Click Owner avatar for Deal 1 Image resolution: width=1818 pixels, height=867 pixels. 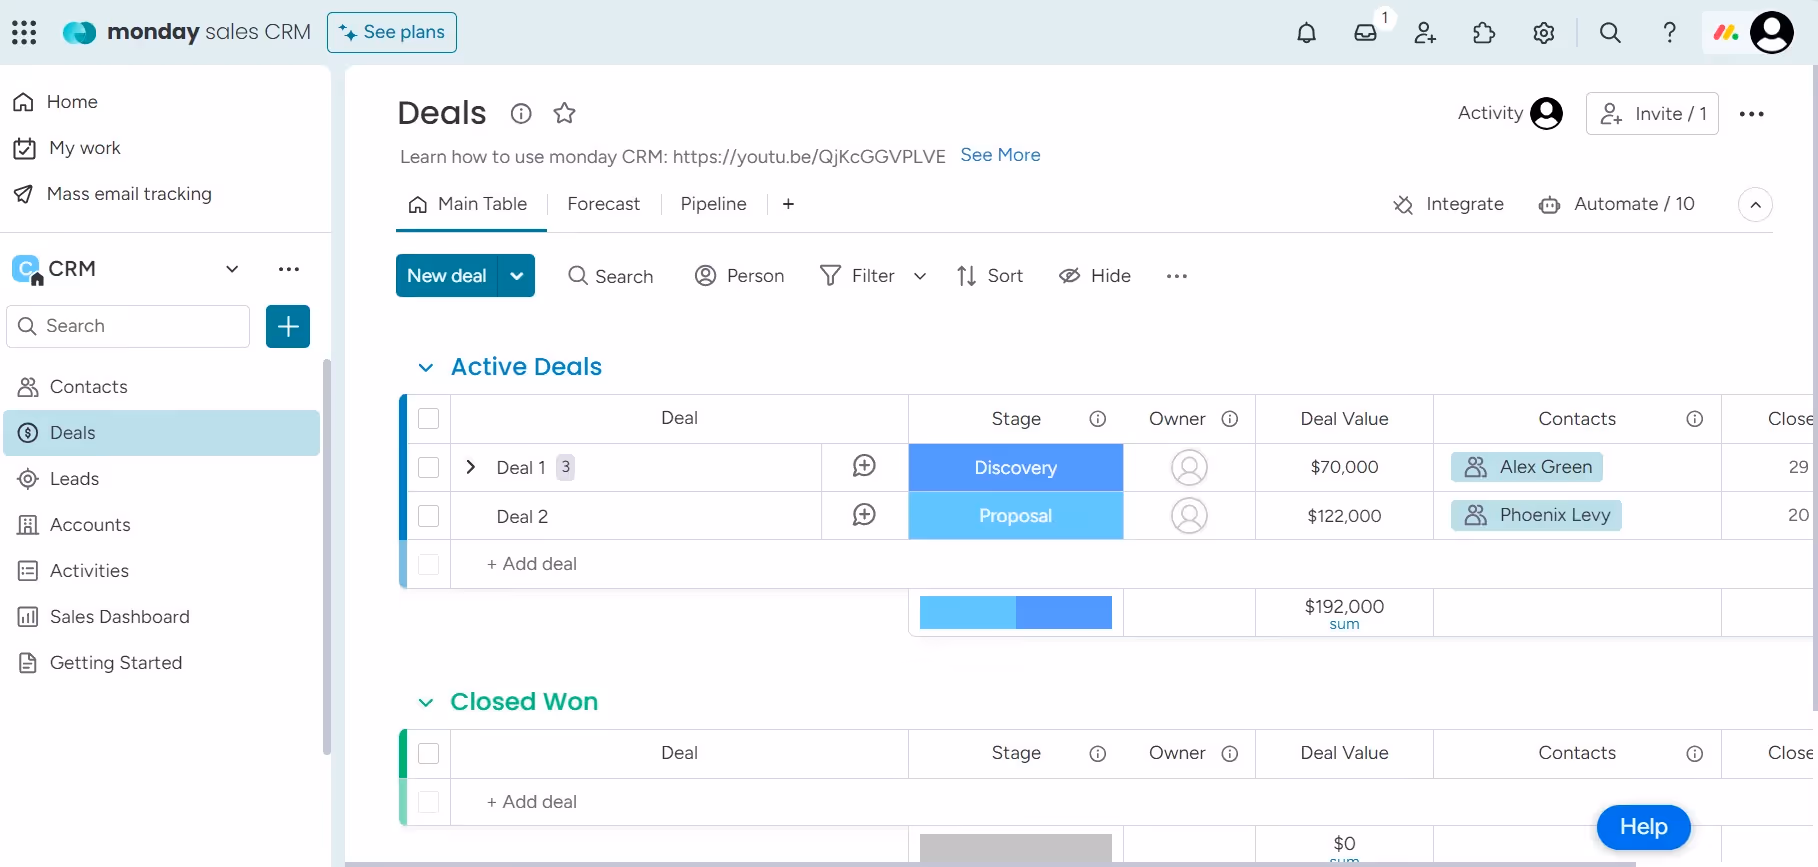1189,467
